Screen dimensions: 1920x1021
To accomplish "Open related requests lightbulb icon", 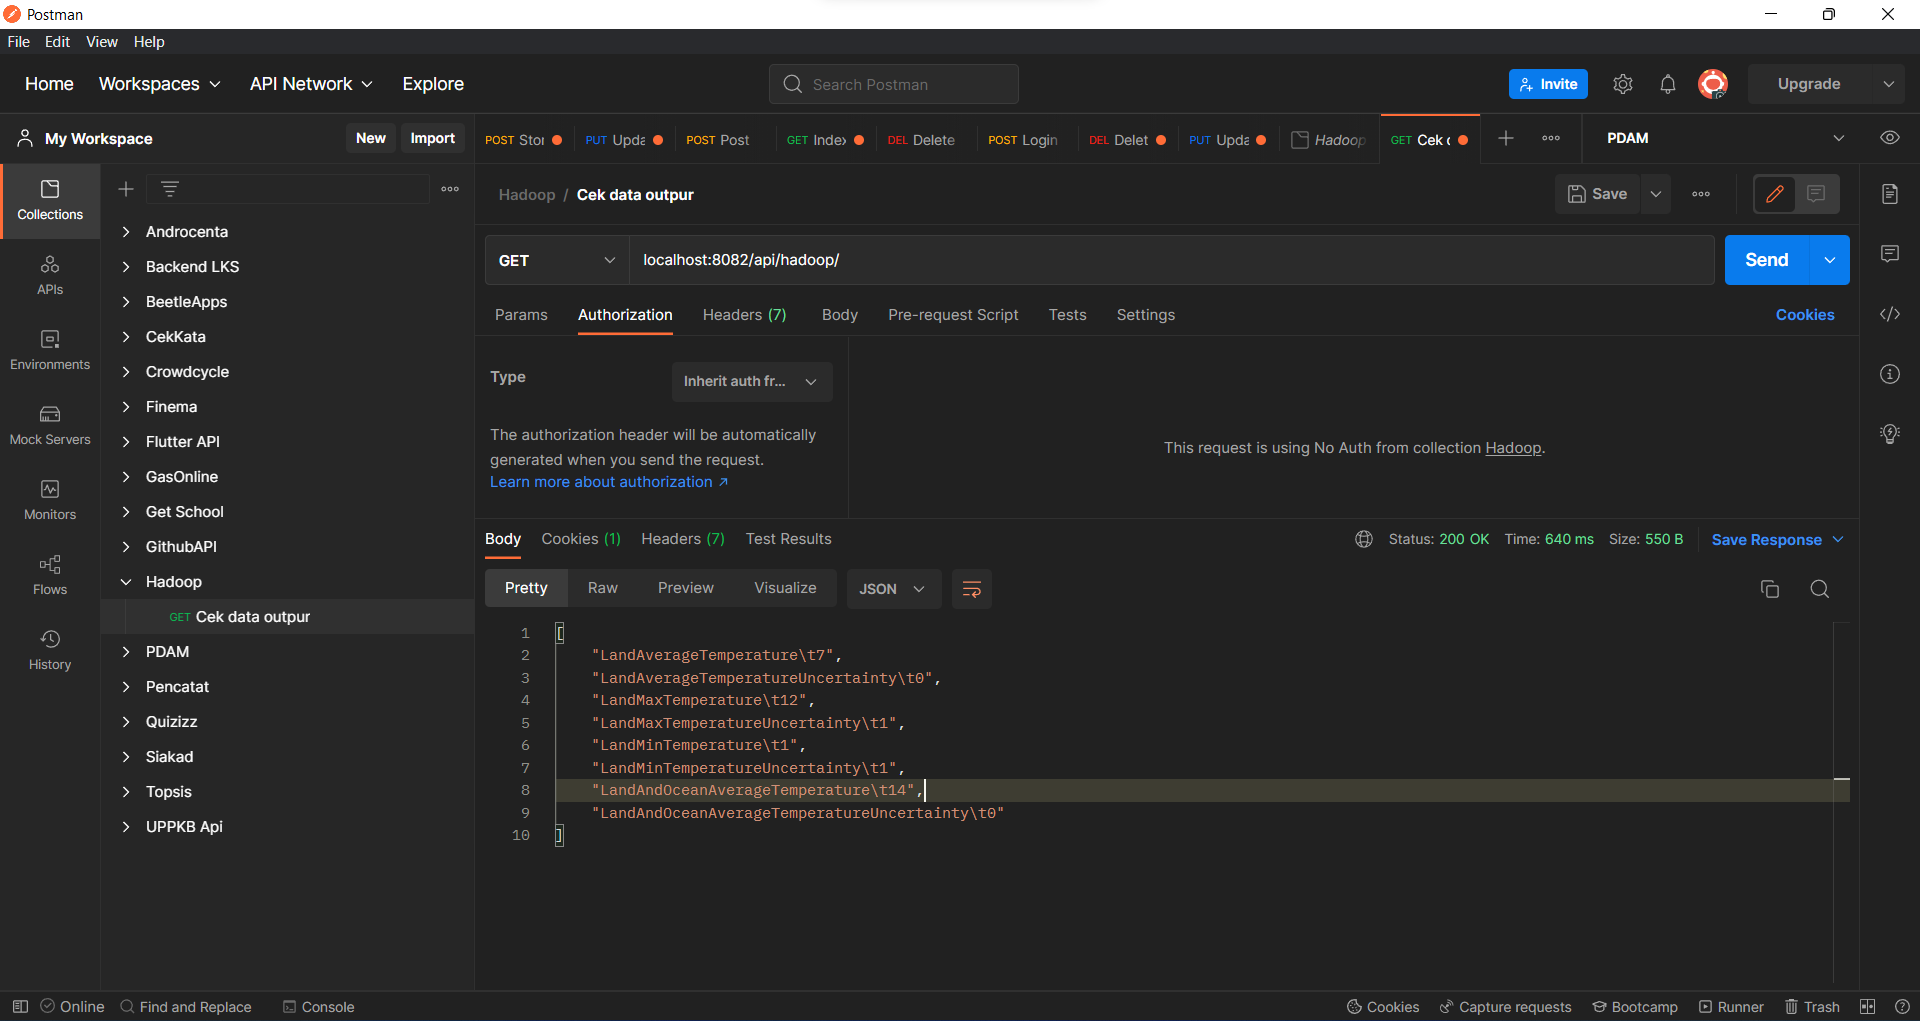I will click(1890, 434).
